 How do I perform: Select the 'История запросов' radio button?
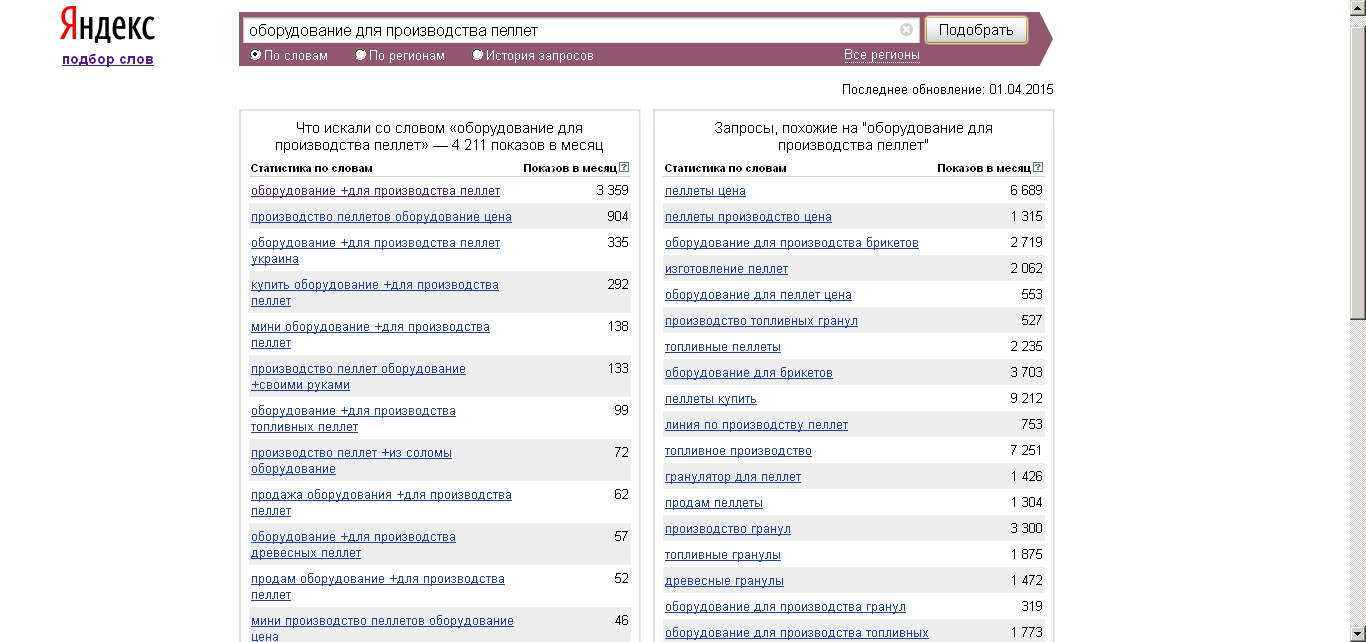478,56
